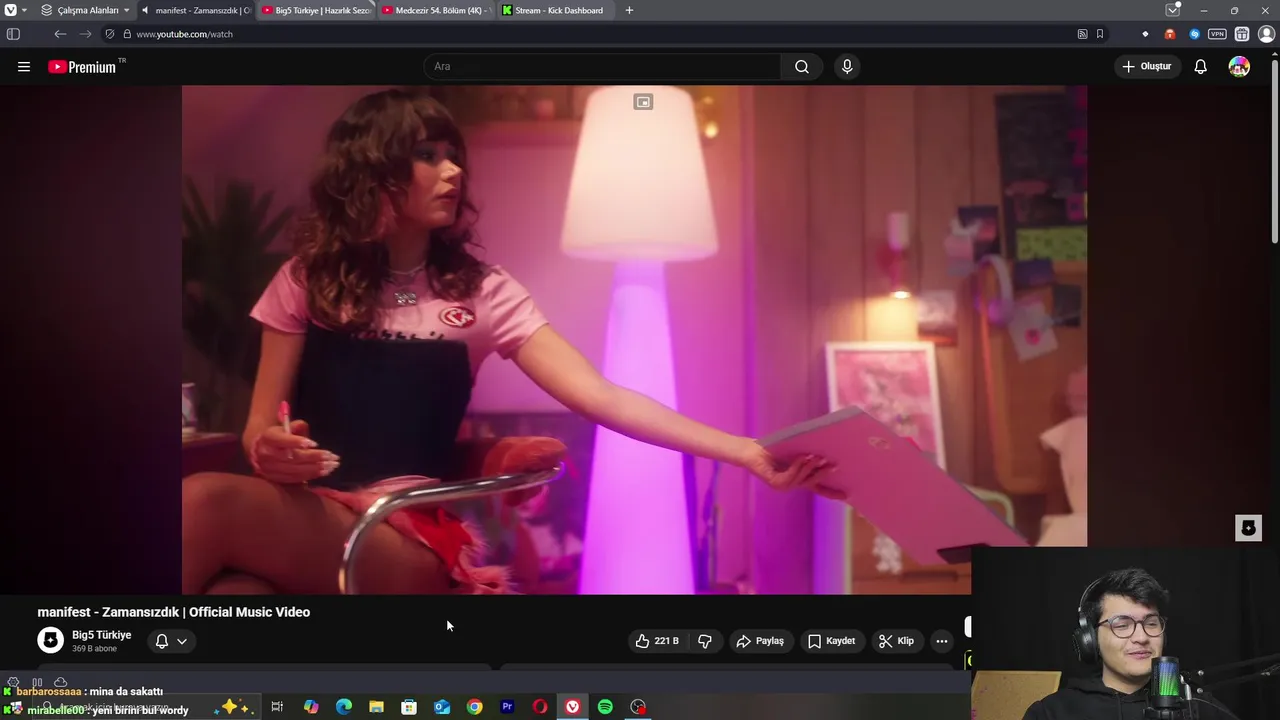Open overlay settings gear above chat
Image resolution: width=1280 pixels, height=720 pixels.
13,682
